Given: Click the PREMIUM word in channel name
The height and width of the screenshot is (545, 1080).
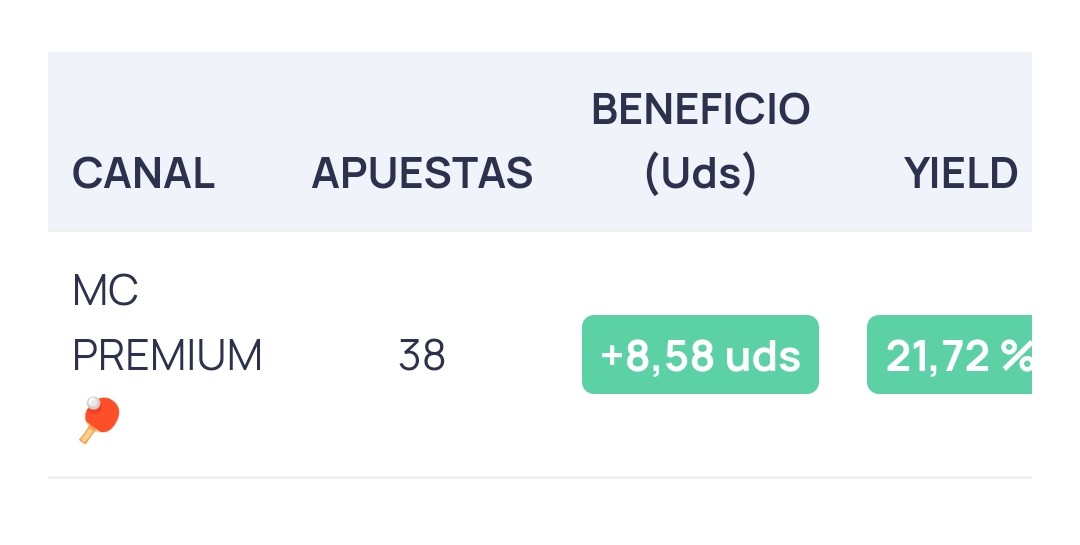Looking at the screenshot, I should [167, 356].
